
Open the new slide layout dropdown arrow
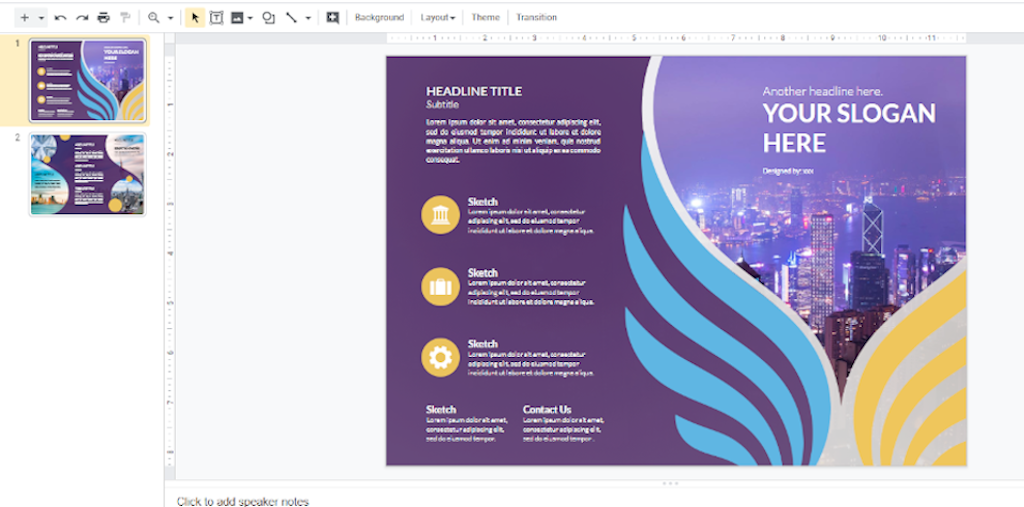pyautogui.click(x=41, y=18)
